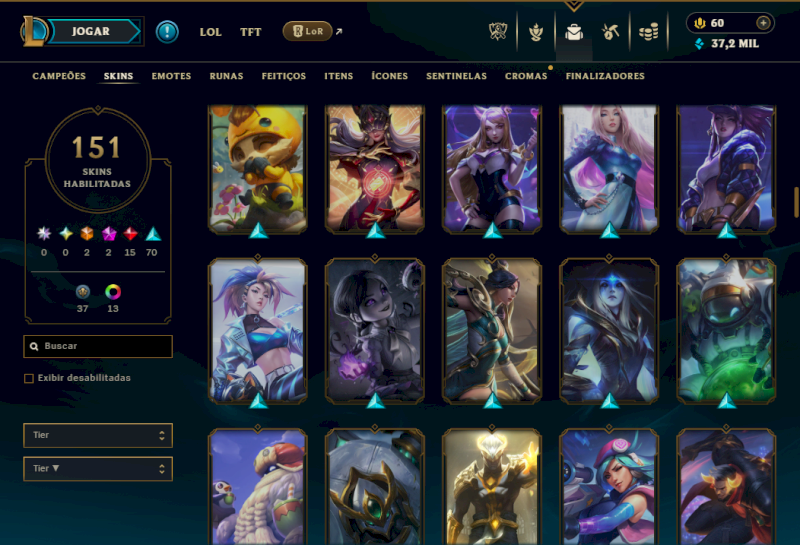This screenshot has height=545, width=800.
Task: Filter skins by the teal triangle rarity
Action: coord(153,234)
